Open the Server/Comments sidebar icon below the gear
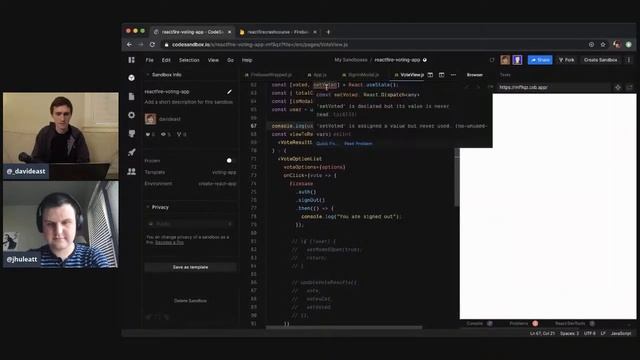 tap(131, 133)
